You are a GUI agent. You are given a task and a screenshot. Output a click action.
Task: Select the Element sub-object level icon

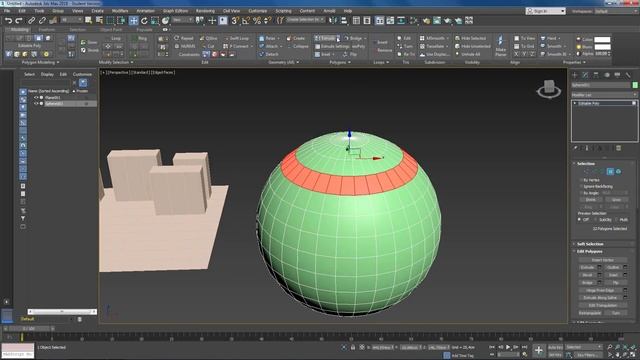tap(618, 172)
